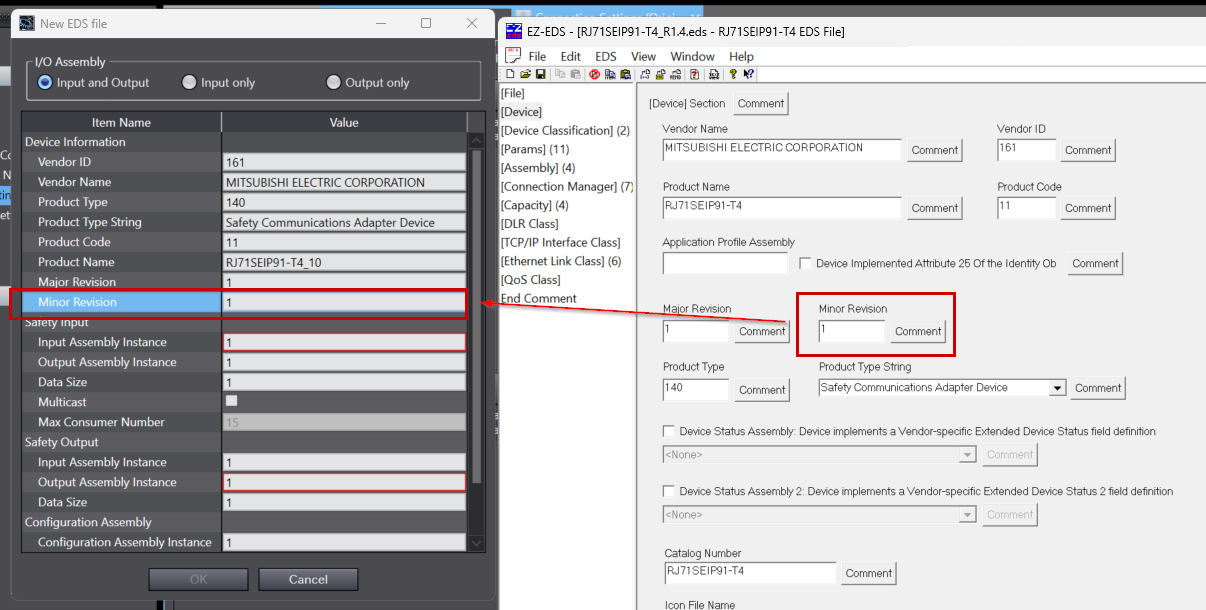Open the View menu in EZ-EDS
The height and width of the screenshot is (610, 1206).
644,56
